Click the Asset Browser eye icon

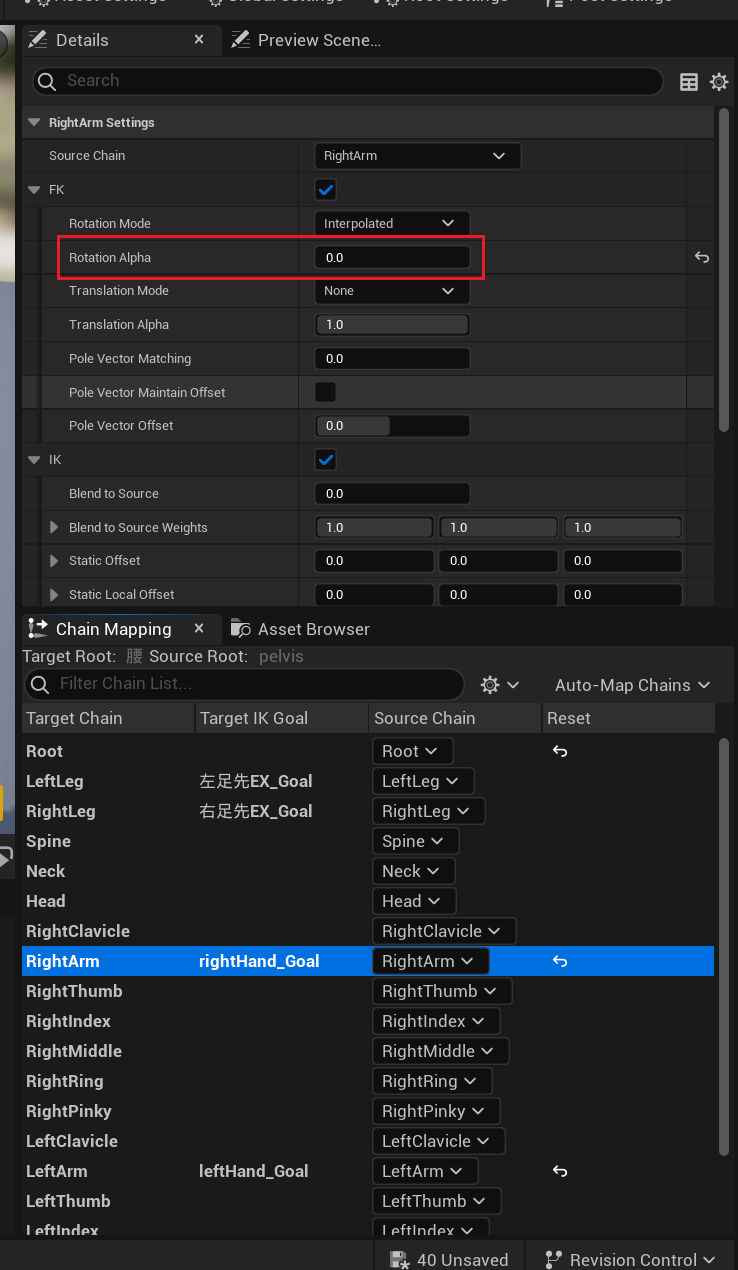pyautogui.click(x=239, y=629)
